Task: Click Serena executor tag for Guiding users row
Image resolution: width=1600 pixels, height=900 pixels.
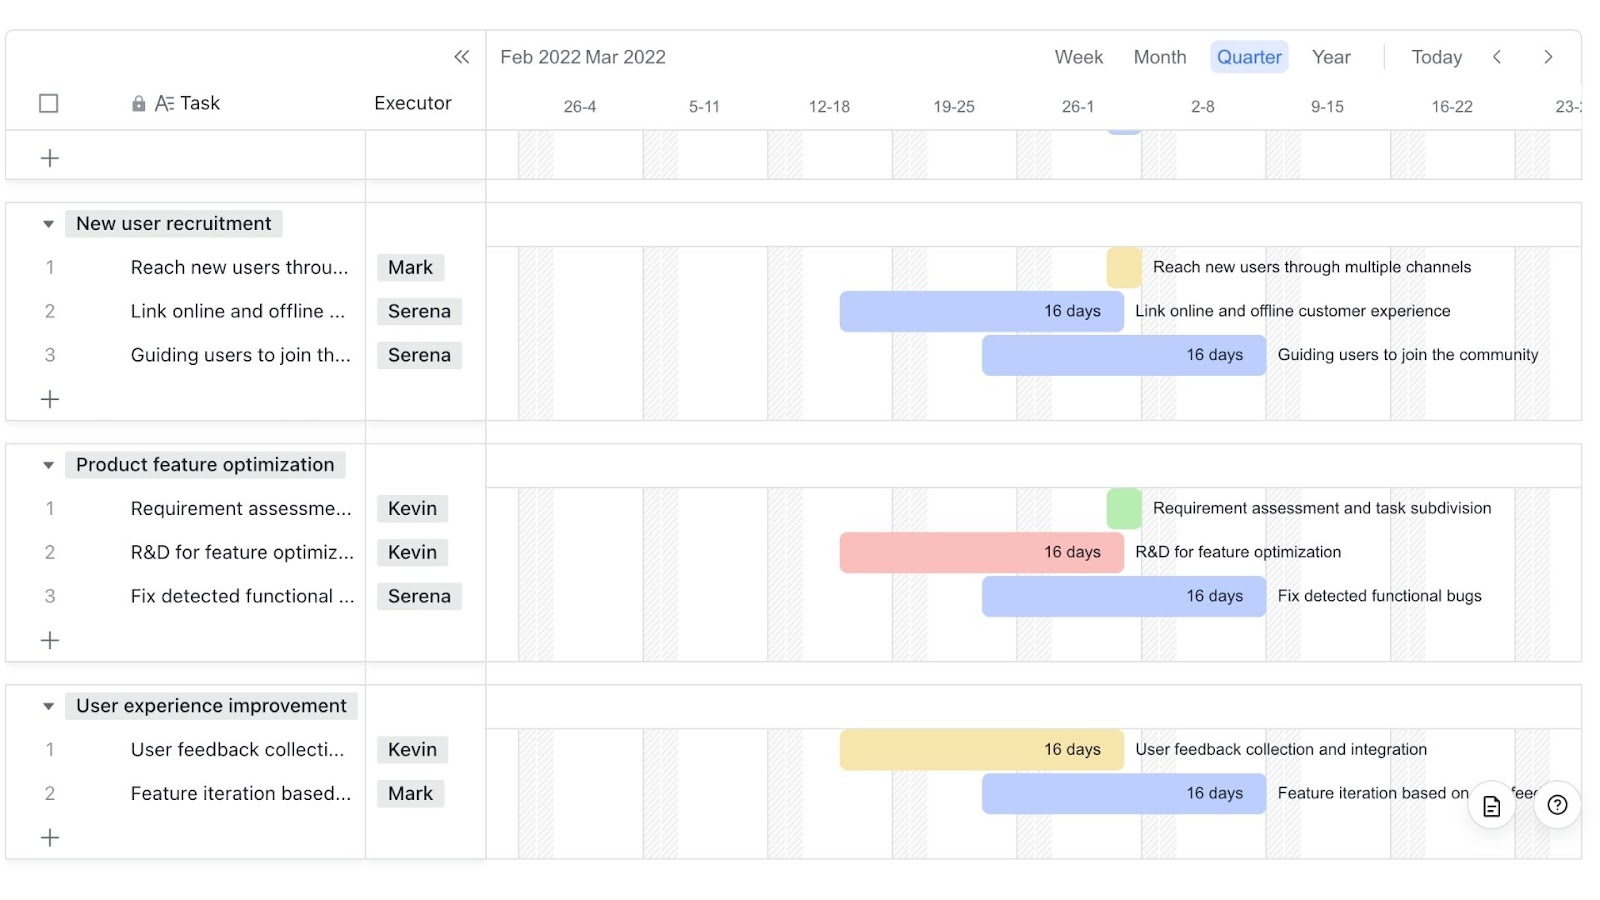Action: 419,355
